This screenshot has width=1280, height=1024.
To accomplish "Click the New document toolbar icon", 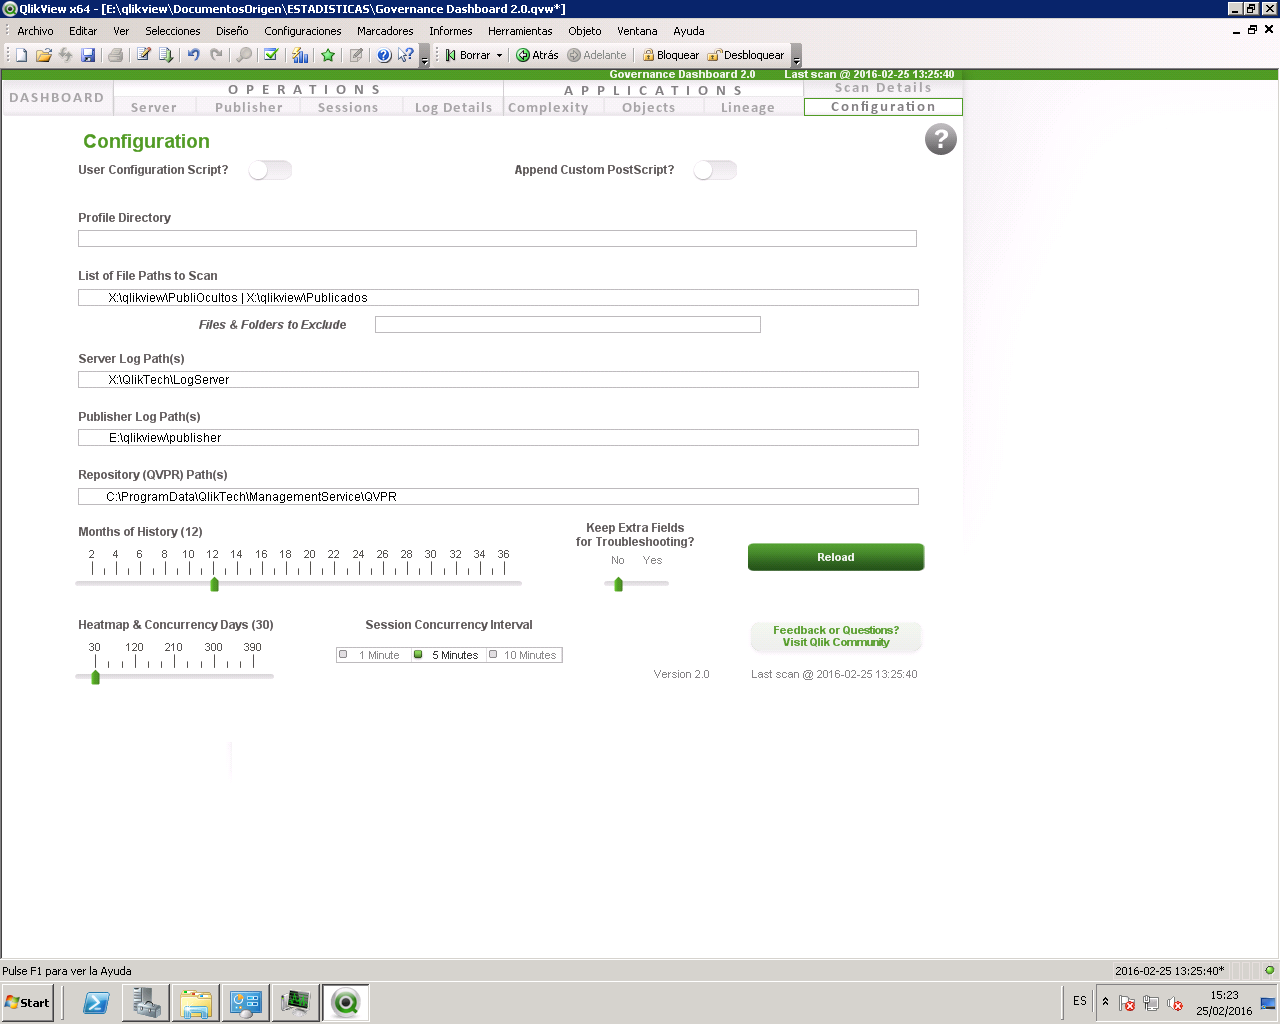I will 21,55.
